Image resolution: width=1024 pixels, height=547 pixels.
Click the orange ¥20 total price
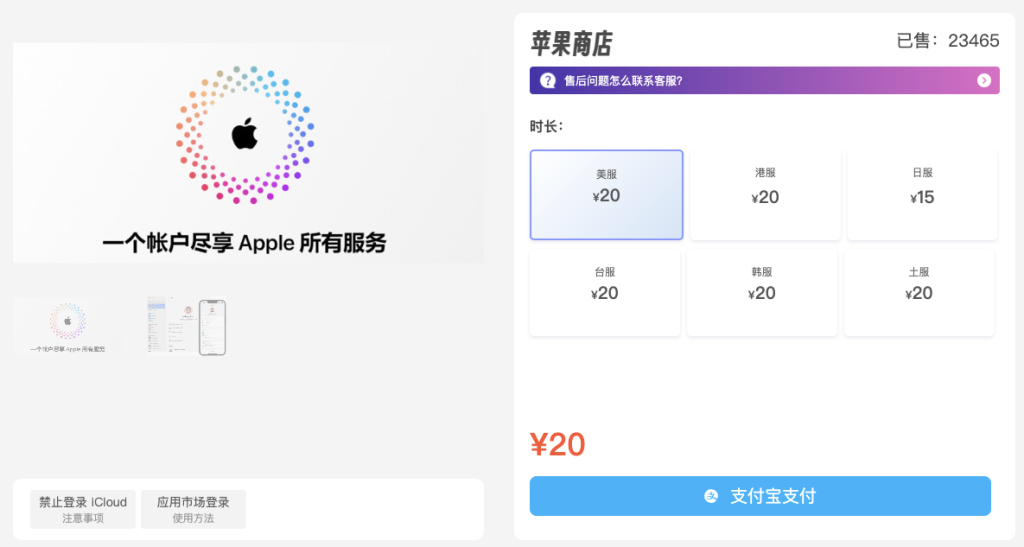(x=558, y=443)
